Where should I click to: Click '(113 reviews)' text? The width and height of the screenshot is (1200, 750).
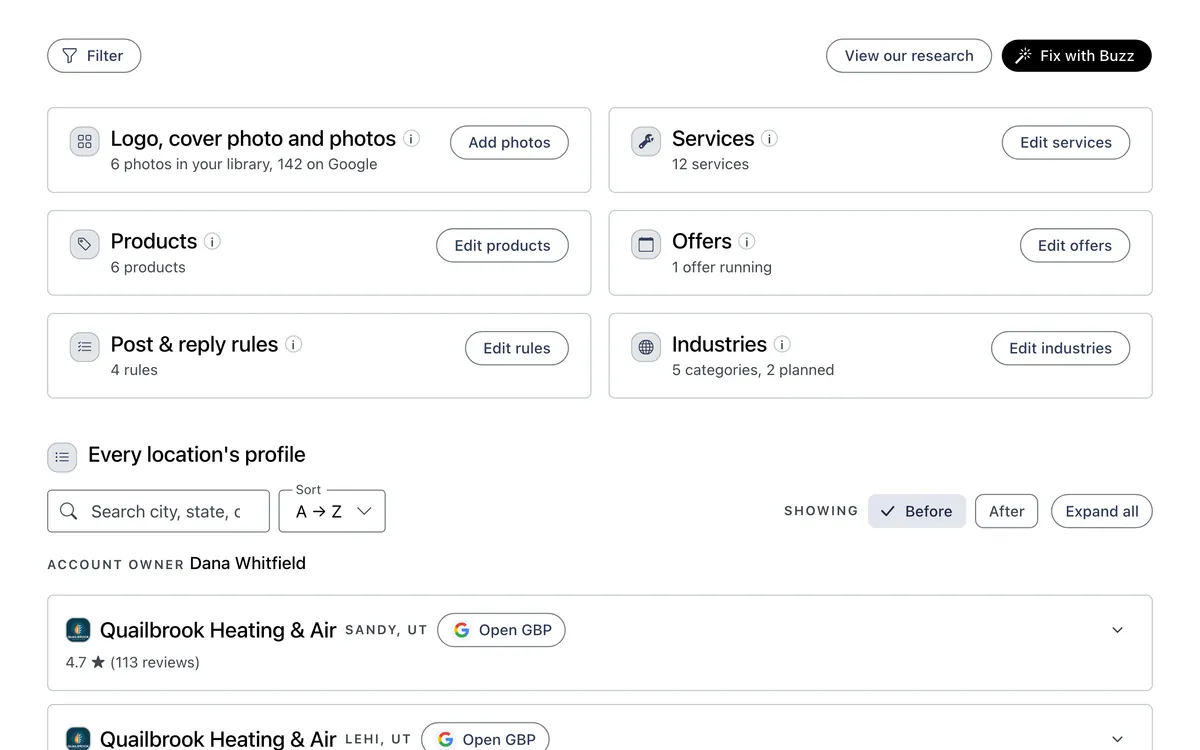coord(155,662)
